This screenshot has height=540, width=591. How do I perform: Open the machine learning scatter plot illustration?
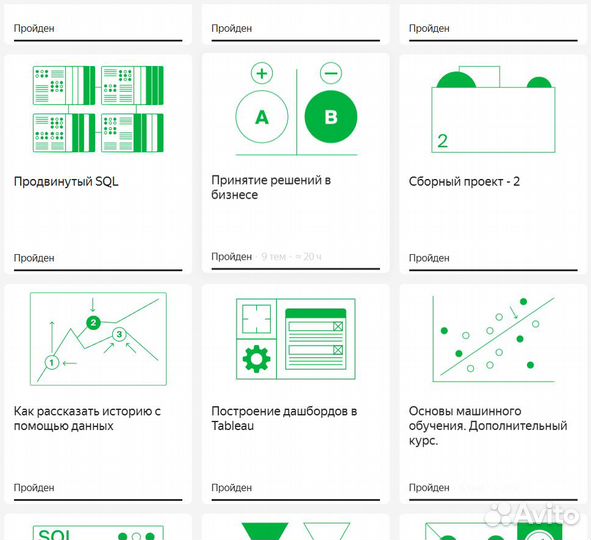(x=493, y=339)
